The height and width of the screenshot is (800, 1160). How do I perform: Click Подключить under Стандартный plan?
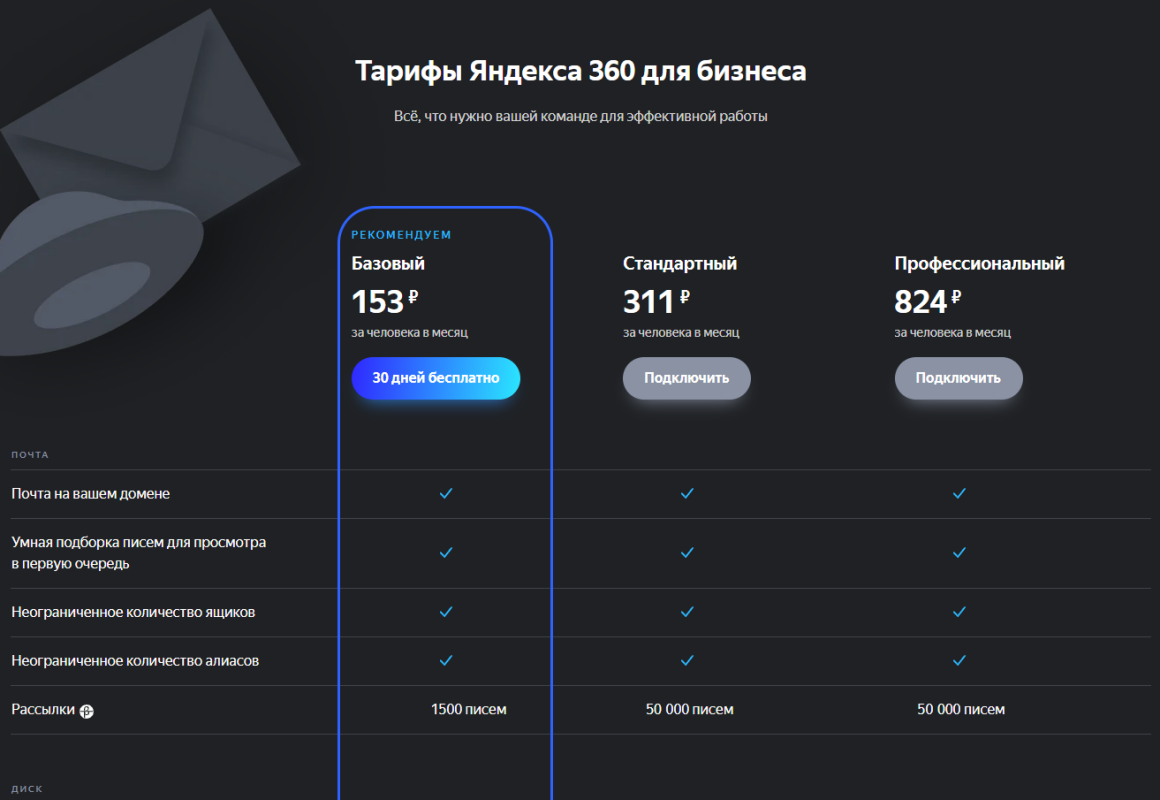tap(687, 378)
